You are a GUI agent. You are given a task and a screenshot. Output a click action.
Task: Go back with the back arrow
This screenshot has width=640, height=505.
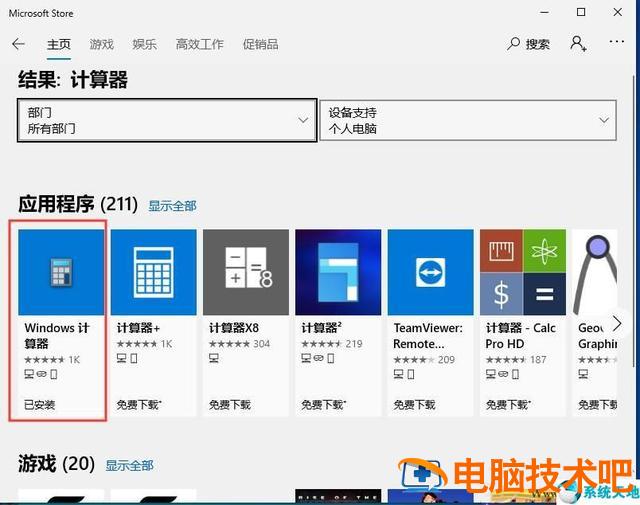pyautogui.click(x=18, y=44)
